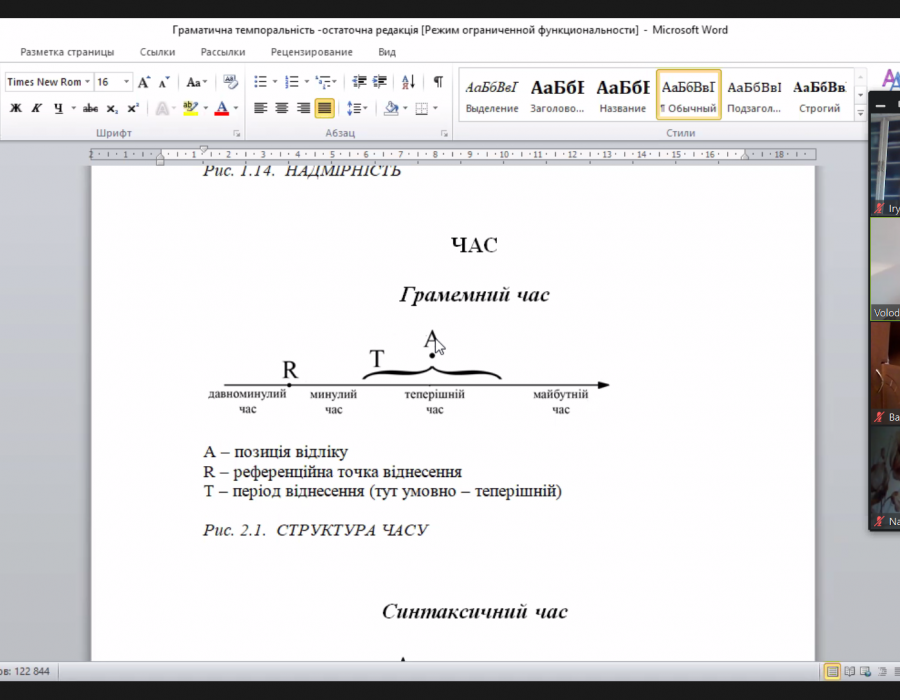Viewport: 900px width, 700px height.
Task: Open the Рецензирование ribbon tab
Action: (311, 52)
